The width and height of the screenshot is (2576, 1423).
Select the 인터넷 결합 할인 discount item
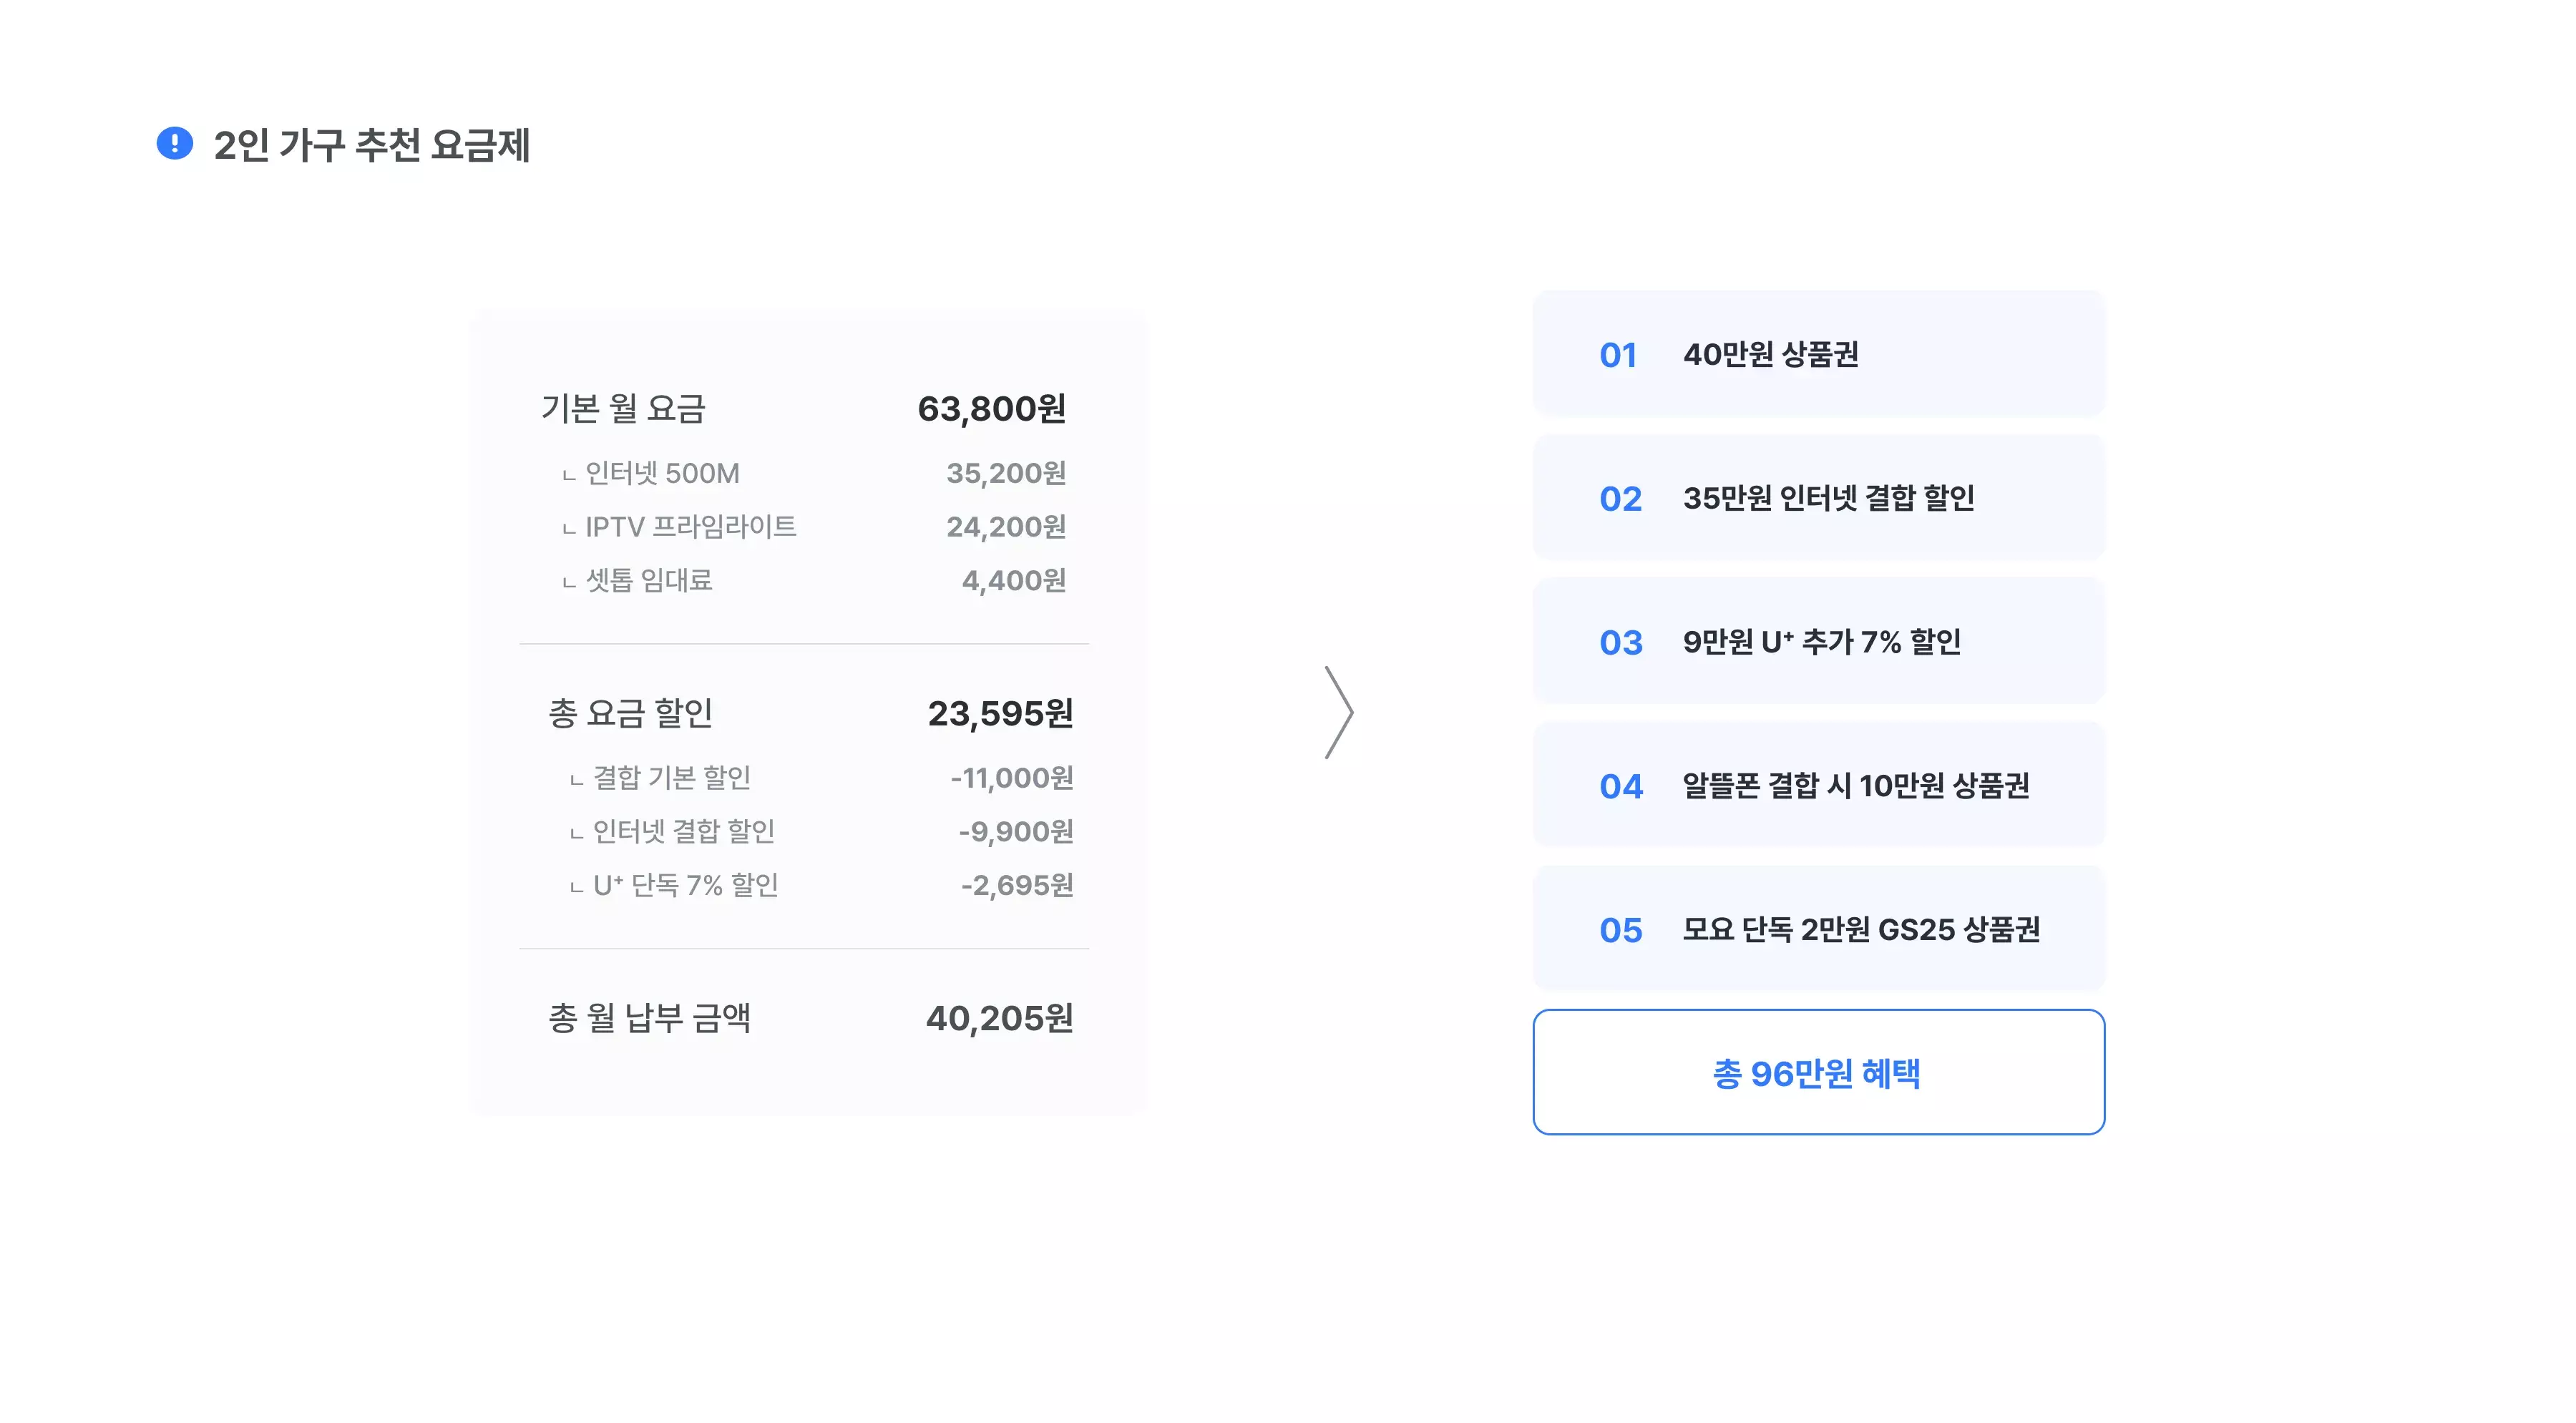click(683, 831)
